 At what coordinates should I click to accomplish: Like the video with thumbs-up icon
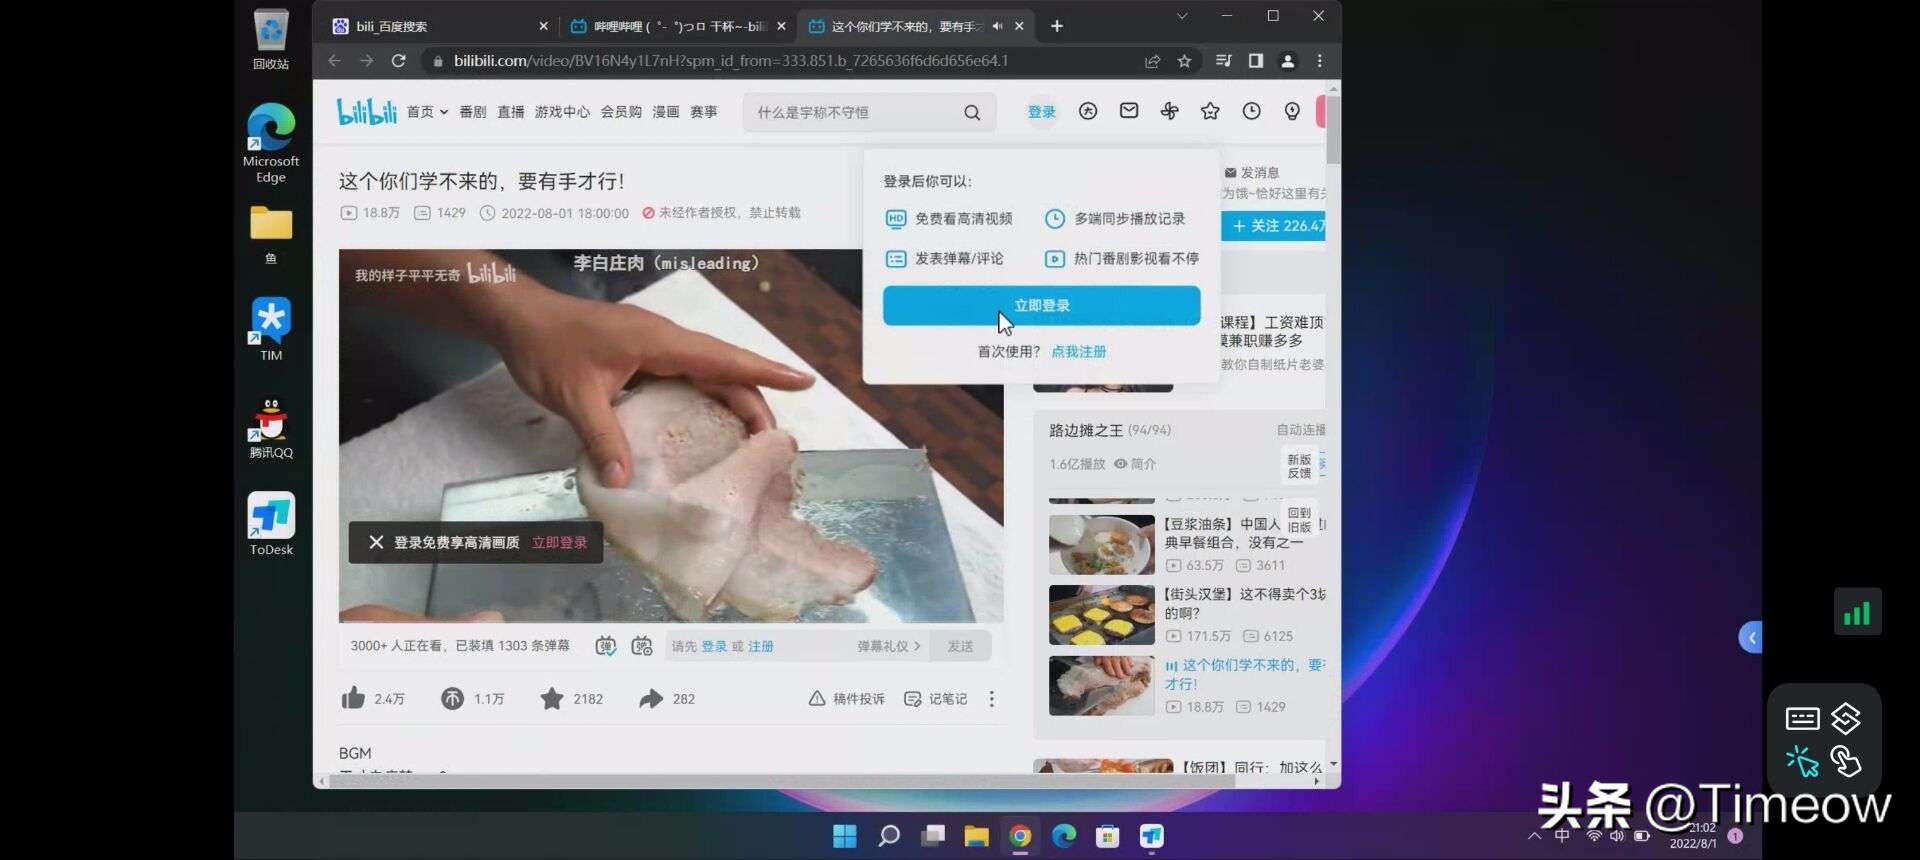point(353,698)
